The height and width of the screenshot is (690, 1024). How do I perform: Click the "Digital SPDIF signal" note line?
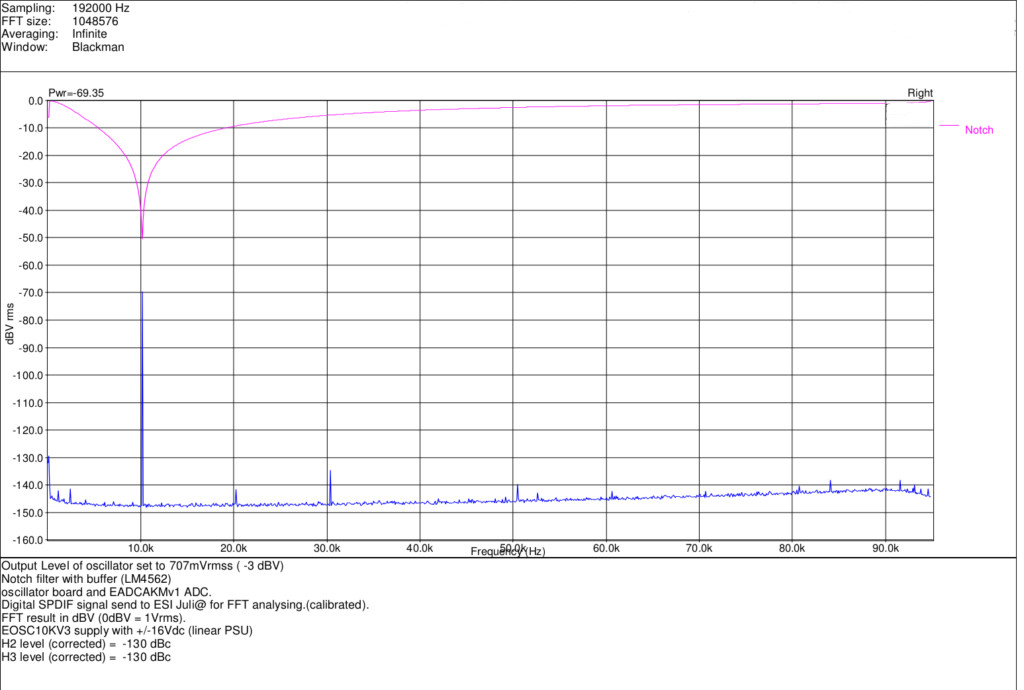click(x=185, y=605)
